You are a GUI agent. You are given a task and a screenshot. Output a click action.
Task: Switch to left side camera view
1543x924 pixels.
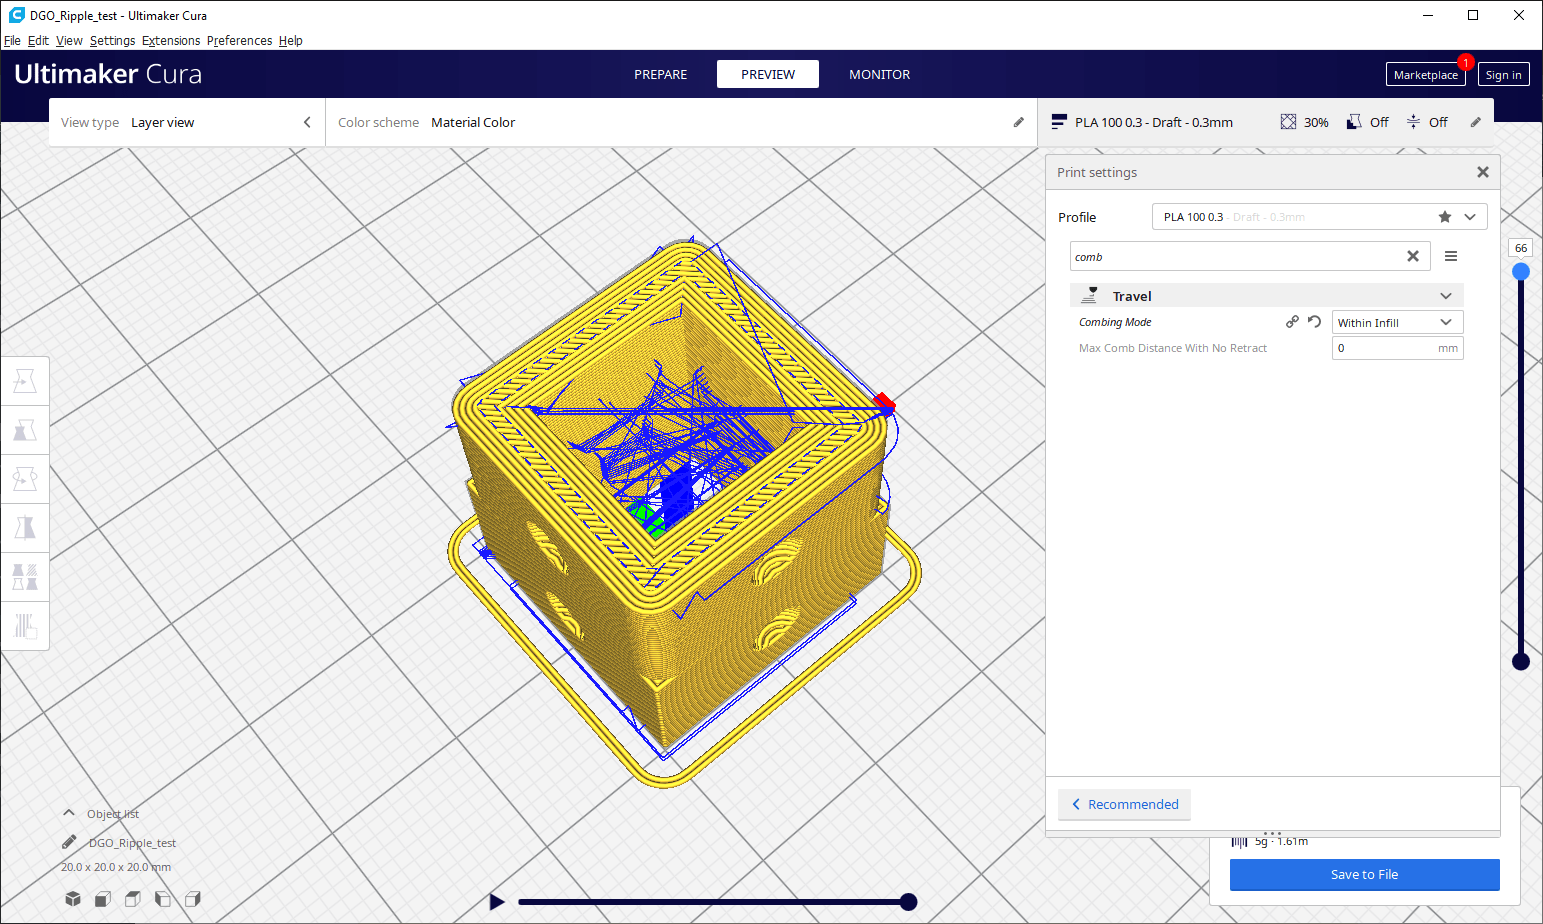point(162,899)
